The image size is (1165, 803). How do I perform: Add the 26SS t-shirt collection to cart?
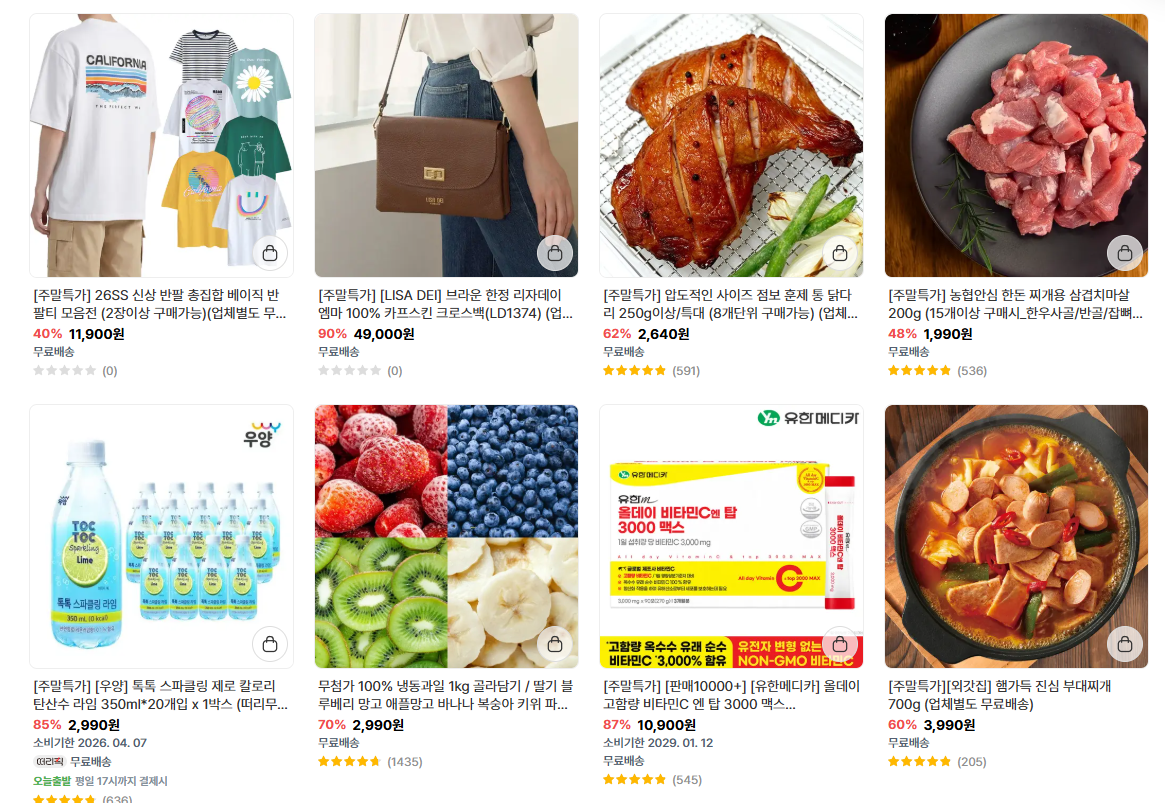click(x=270, y=253)
